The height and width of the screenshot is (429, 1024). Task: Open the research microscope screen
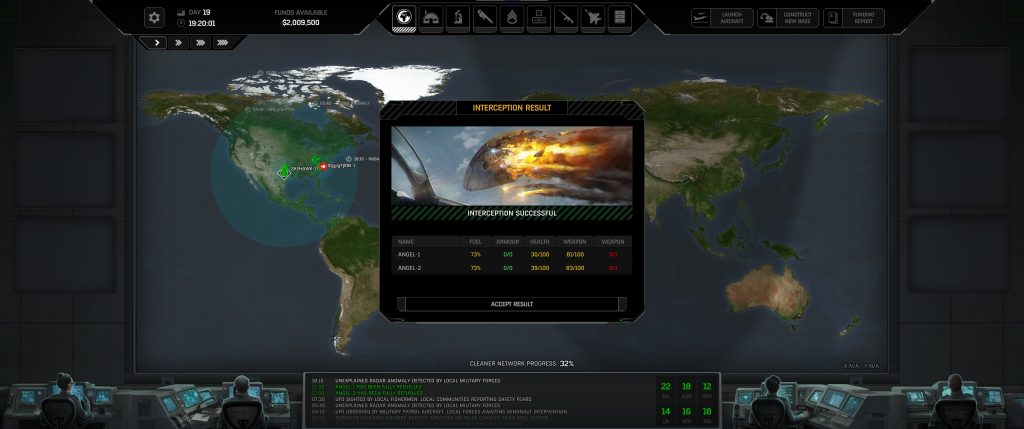458,18
